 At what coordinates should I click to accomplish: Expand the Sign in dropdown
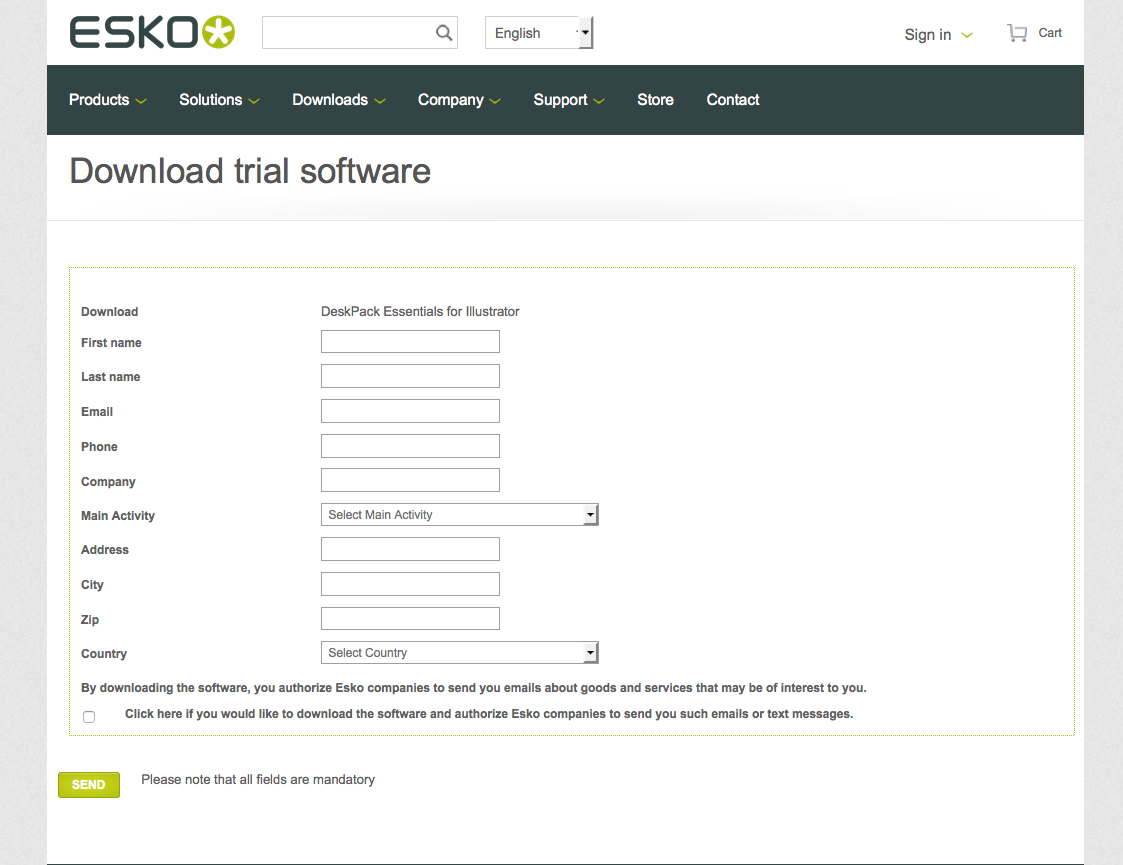click(x=936, y=34)
